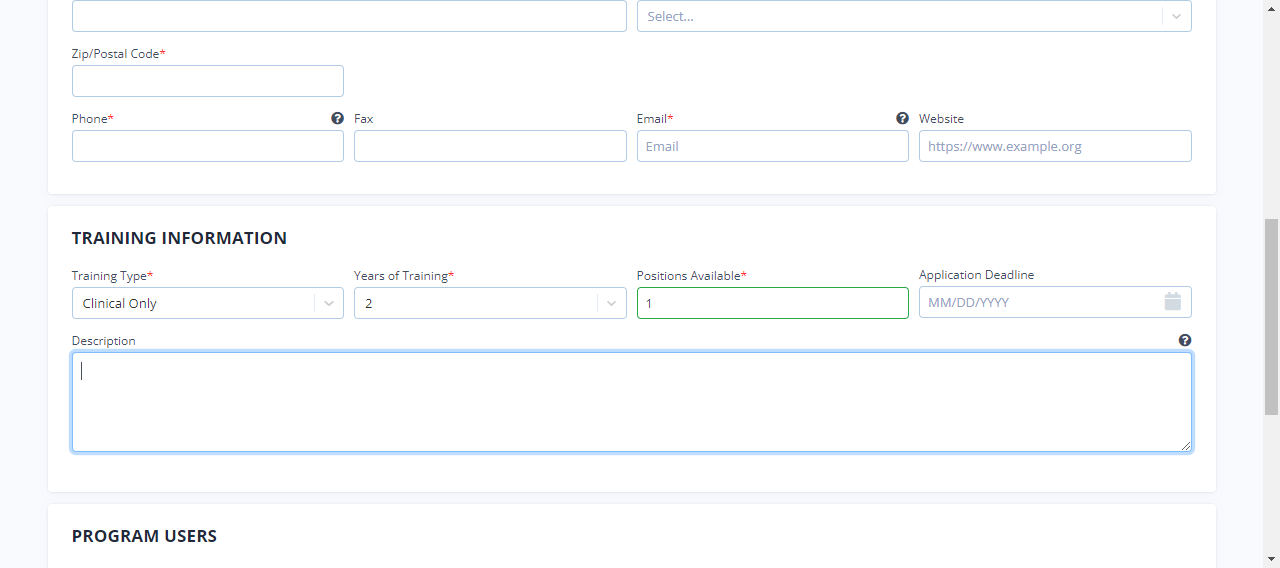Click the "Clinical Only" selected value
Viewport: 1280px width, 568px height.
click(x=120, y=303)
